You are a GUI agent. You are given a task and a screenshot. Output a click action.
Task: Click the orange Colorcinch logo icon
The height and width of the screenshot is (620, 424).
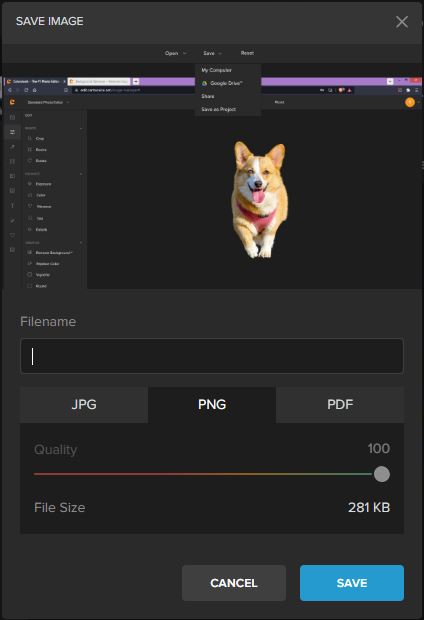[x=12, y=102]
